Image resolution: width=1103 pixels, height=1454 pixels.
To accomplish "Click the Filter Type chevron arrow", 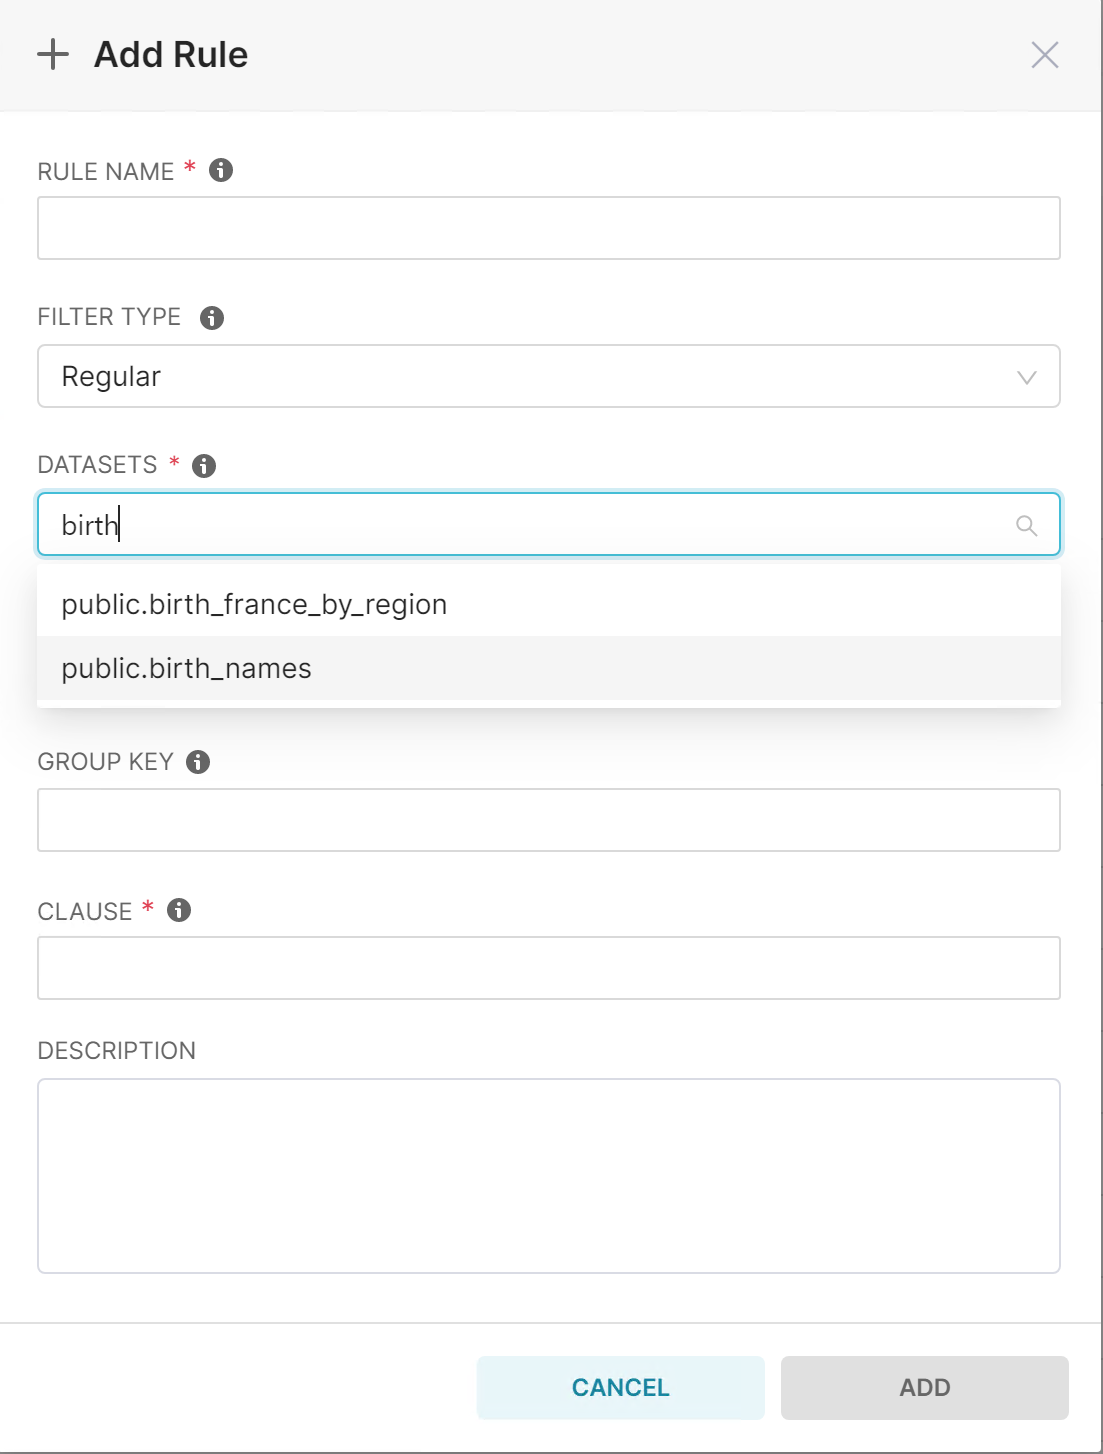I will pyautogui.click(x=1027, y=377).
